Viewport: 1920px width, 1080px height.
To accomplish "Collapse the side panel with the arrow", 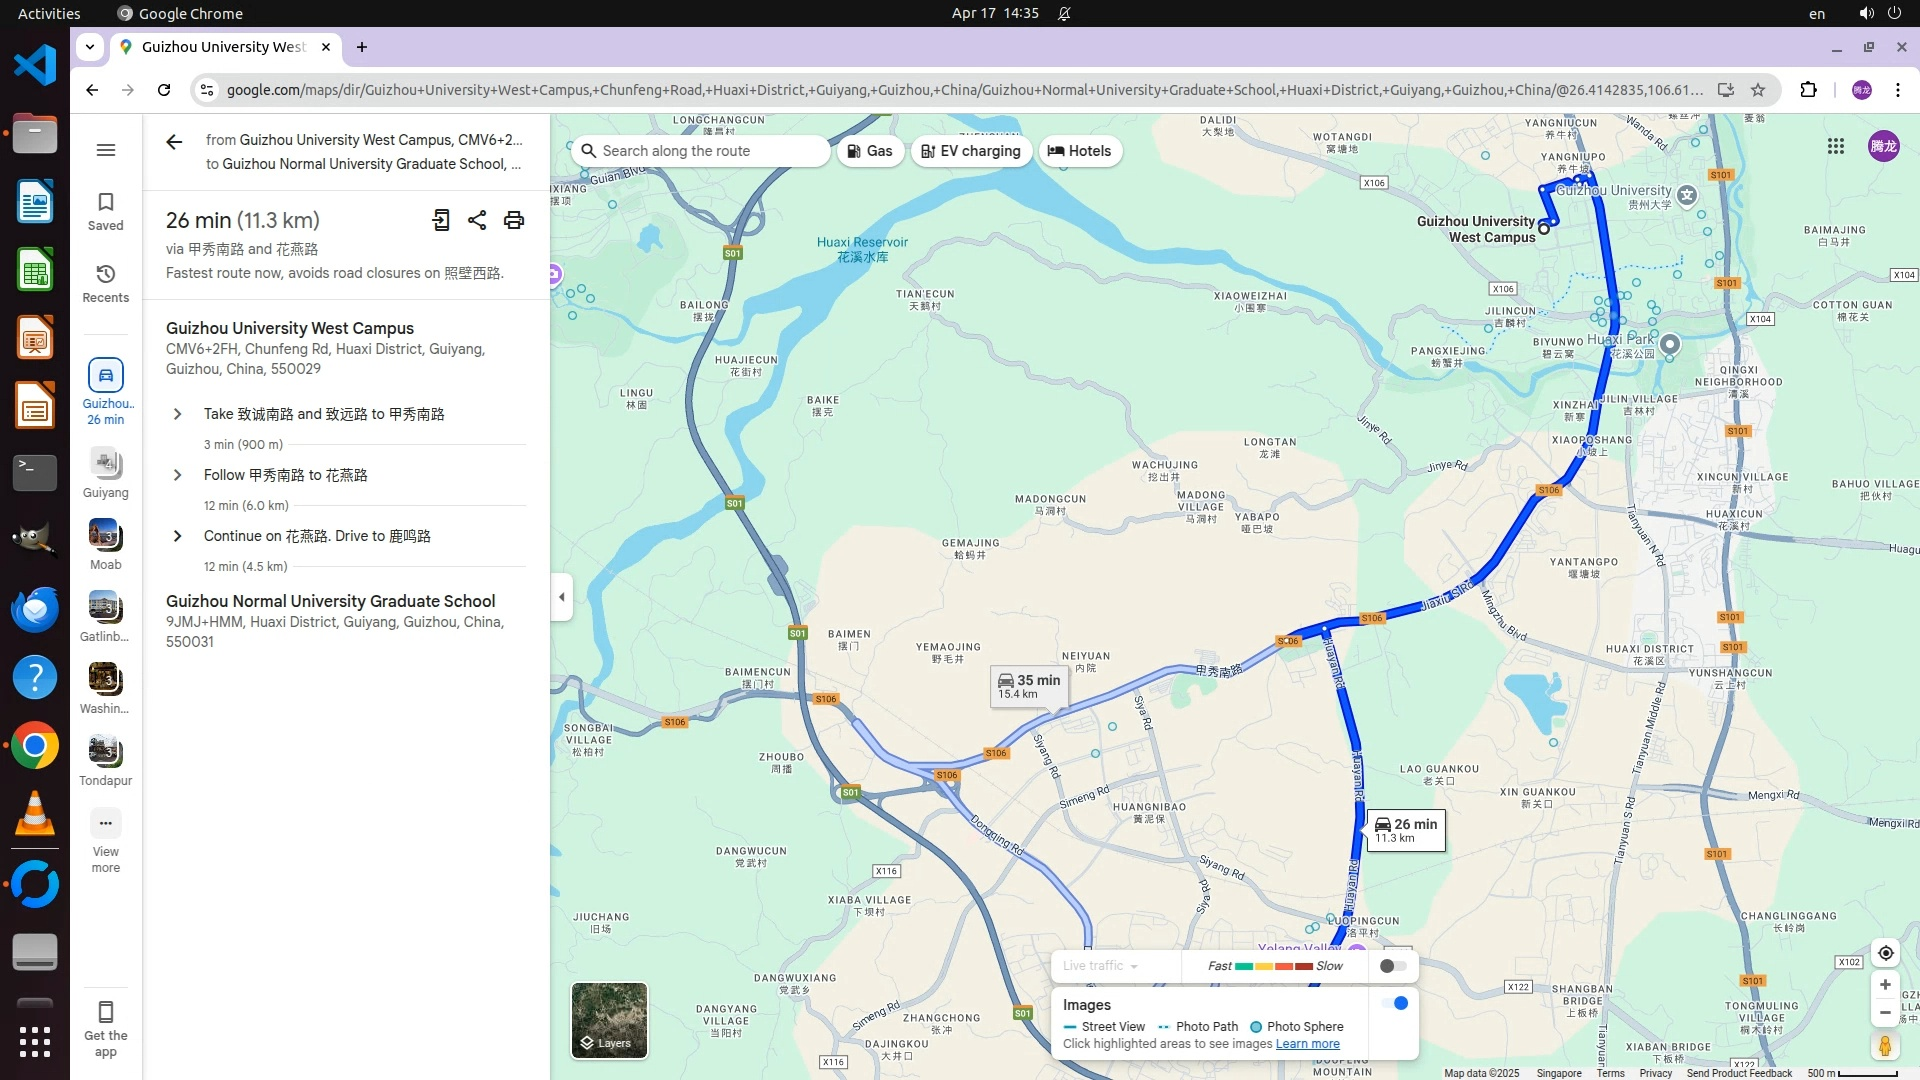I will 562,597.
